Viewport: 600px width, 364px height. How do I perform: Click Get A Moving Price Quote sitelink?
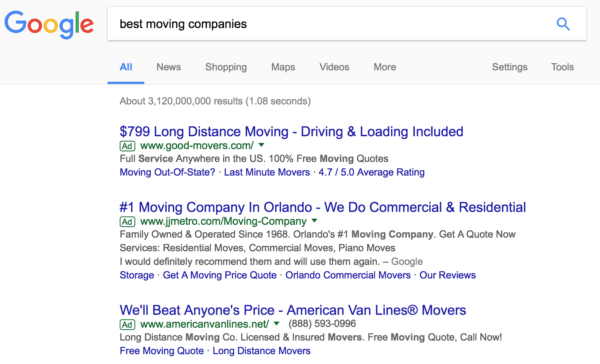[220, 275]
